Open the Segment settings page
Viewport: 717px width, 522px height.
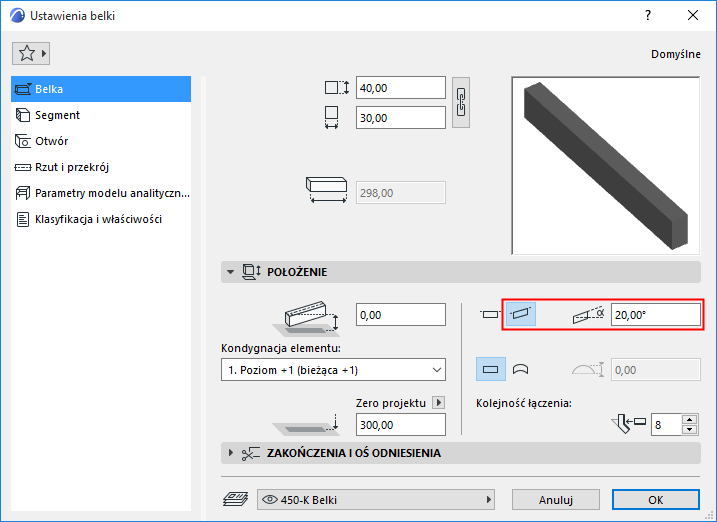101,115
